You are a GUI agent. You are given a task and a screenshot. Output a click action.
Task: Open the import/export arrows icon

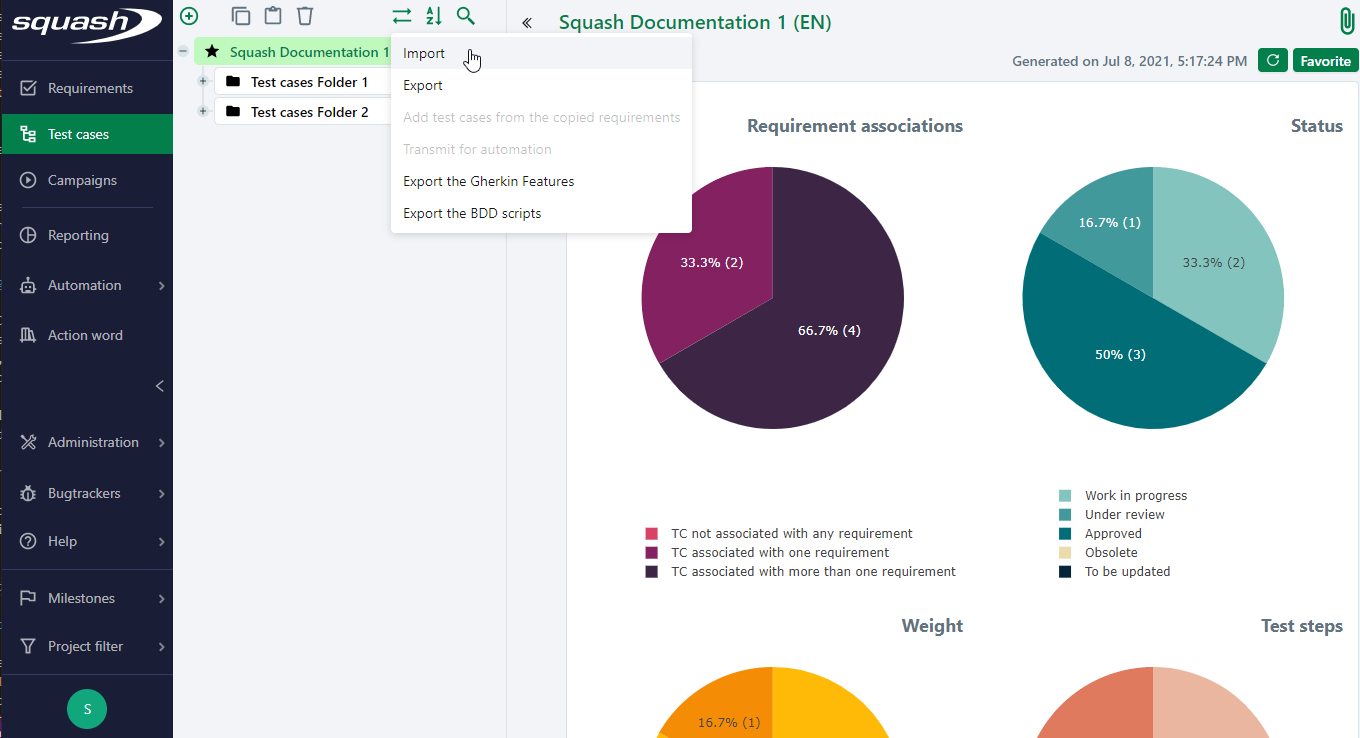(402, 16)
